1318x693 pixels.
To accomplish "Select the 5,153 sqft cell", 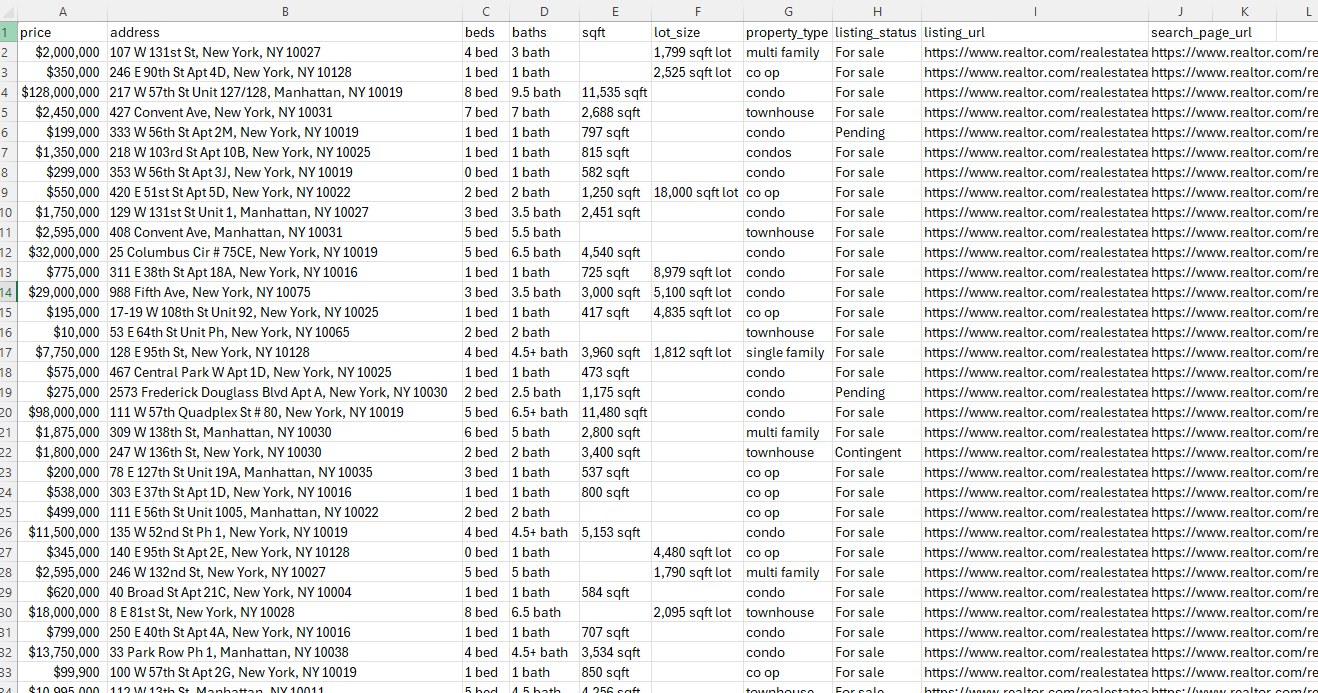I will click(615, 532).
